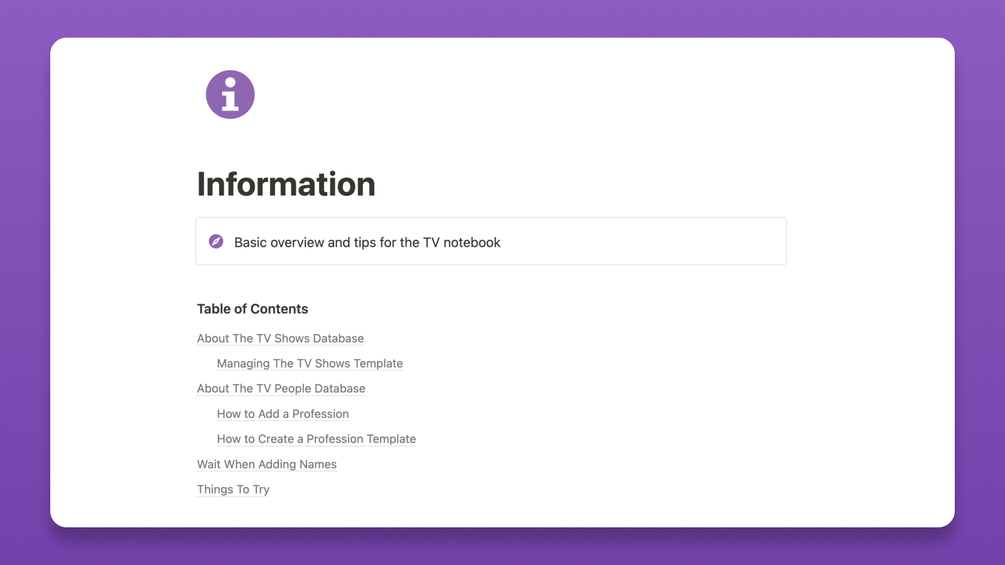Open the Things To Try link
This screenshot has height=565, width=1005.
(233, 489)
